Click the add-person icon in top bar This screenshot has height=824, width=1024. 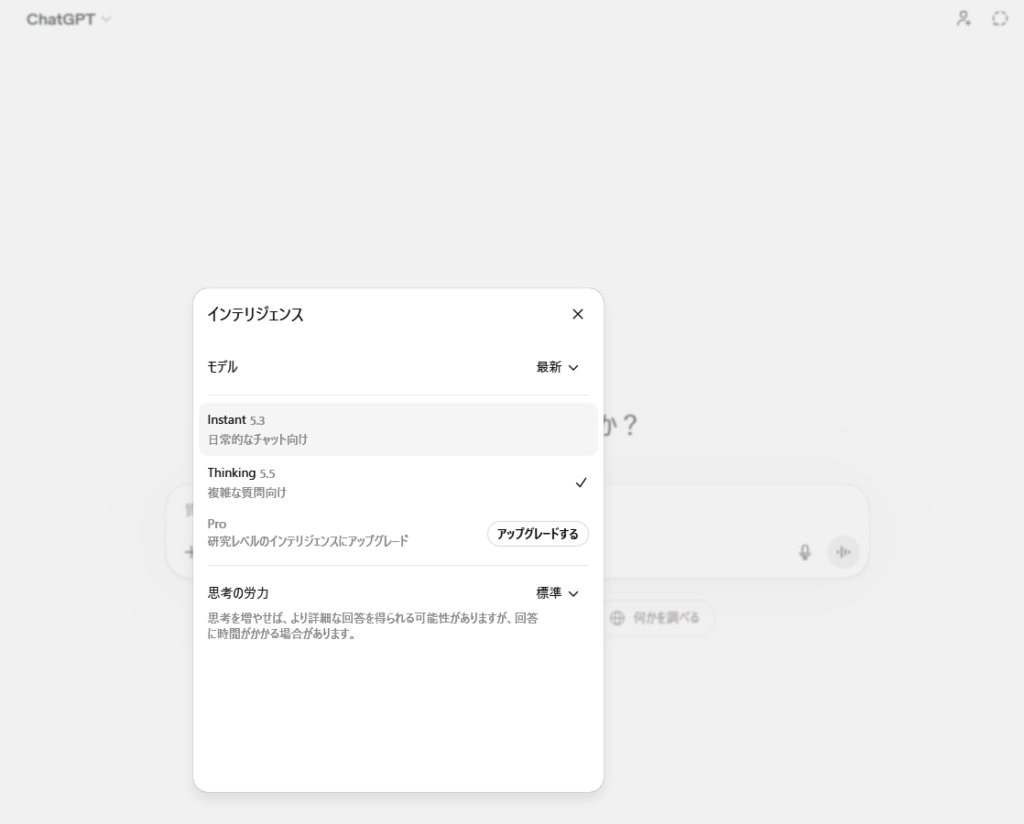(963, 18)
